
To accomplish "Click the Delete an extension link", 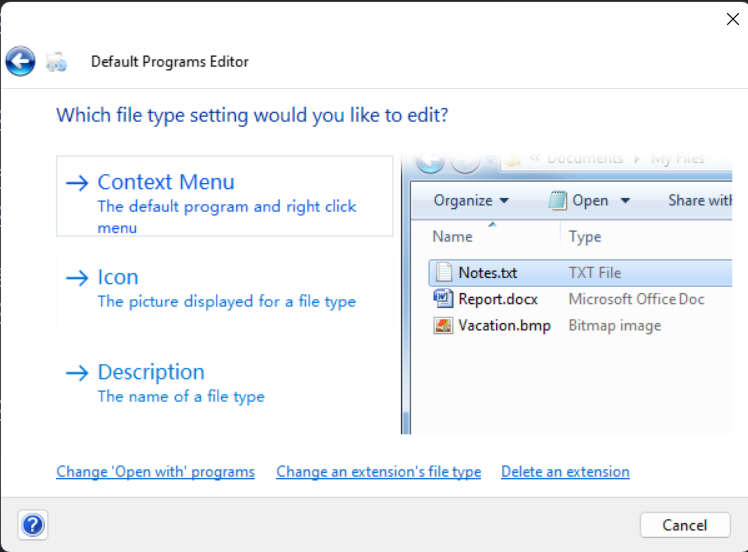I will coord(565,471).
